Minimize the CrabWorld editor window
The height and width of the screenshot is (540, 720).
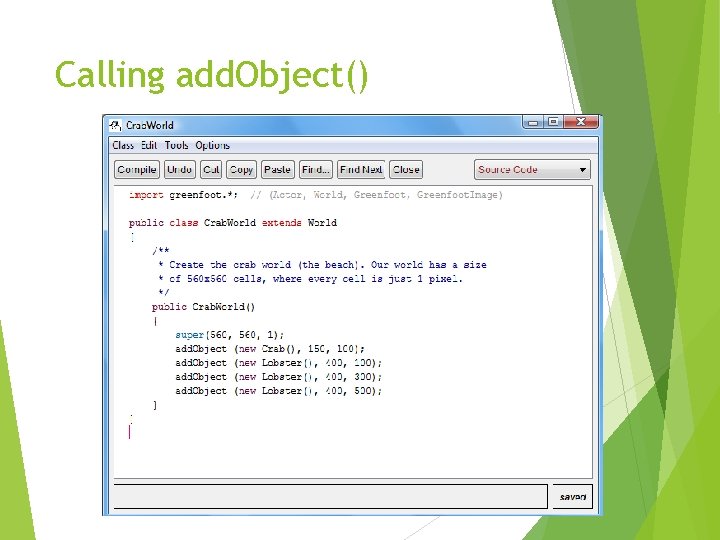tap(533, 122)
